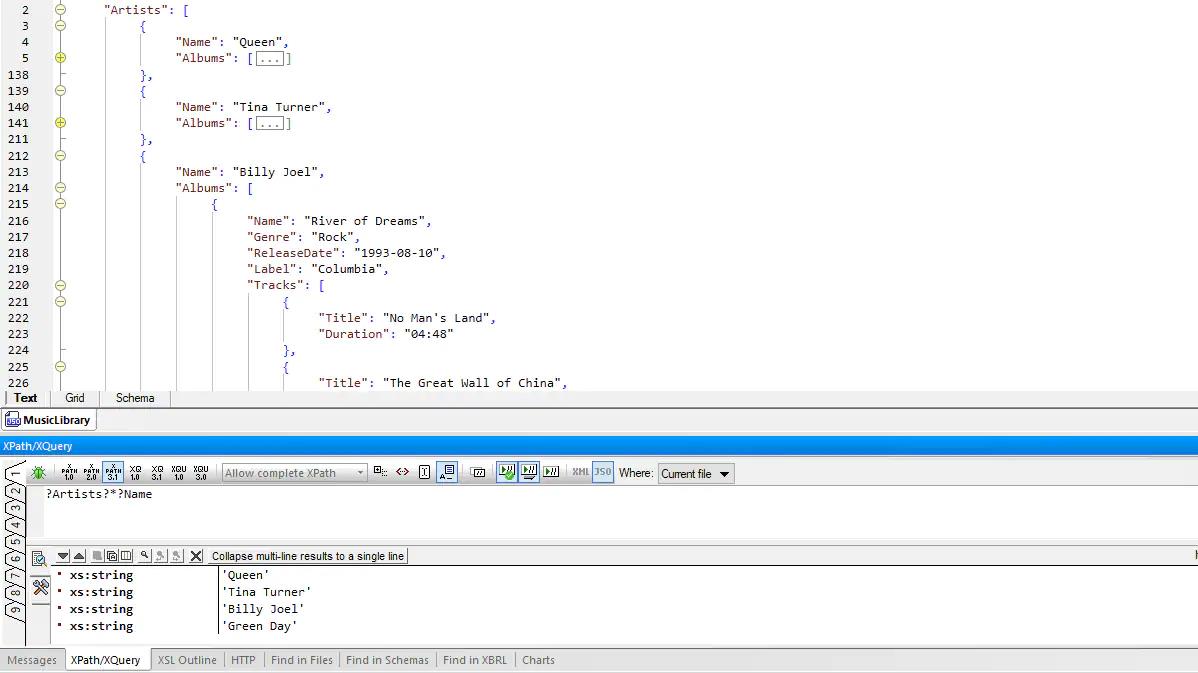
Task: Click the expression builder icon beside XPath dropdown
Action: 380,472
